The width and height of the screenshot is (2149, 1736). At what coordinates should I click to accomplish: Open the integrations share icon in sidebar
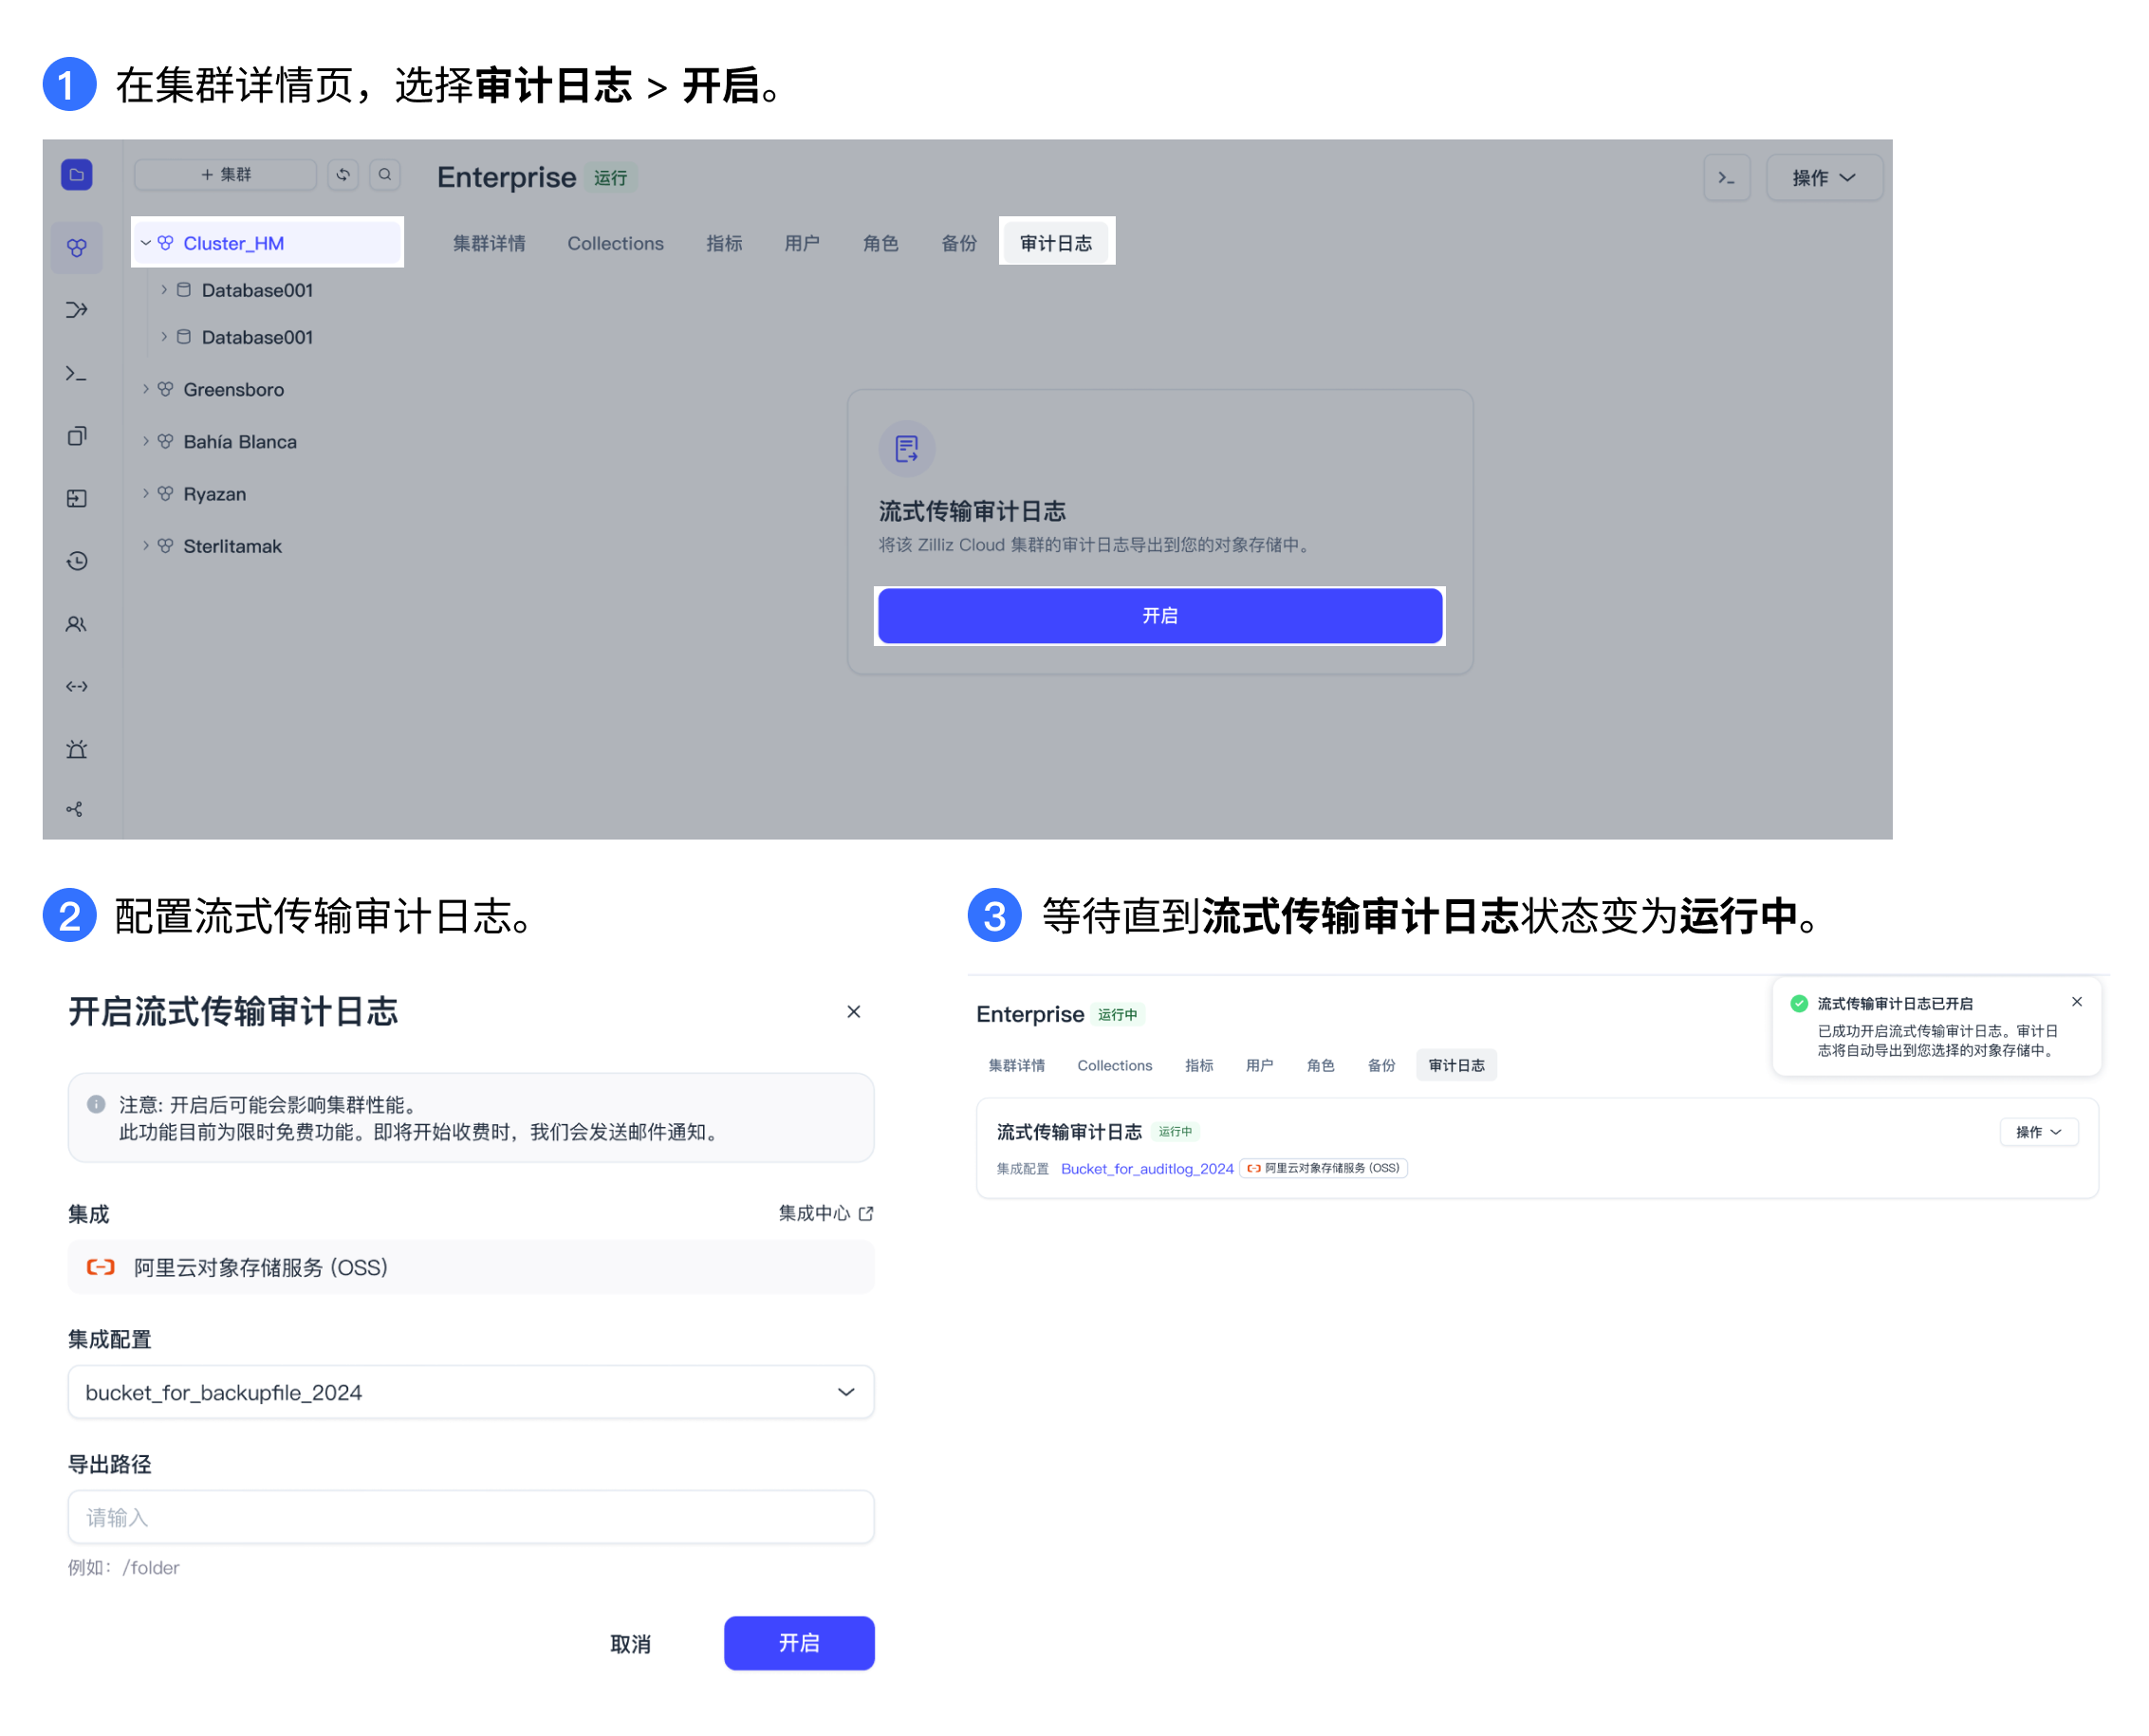(x=75, y=810)
